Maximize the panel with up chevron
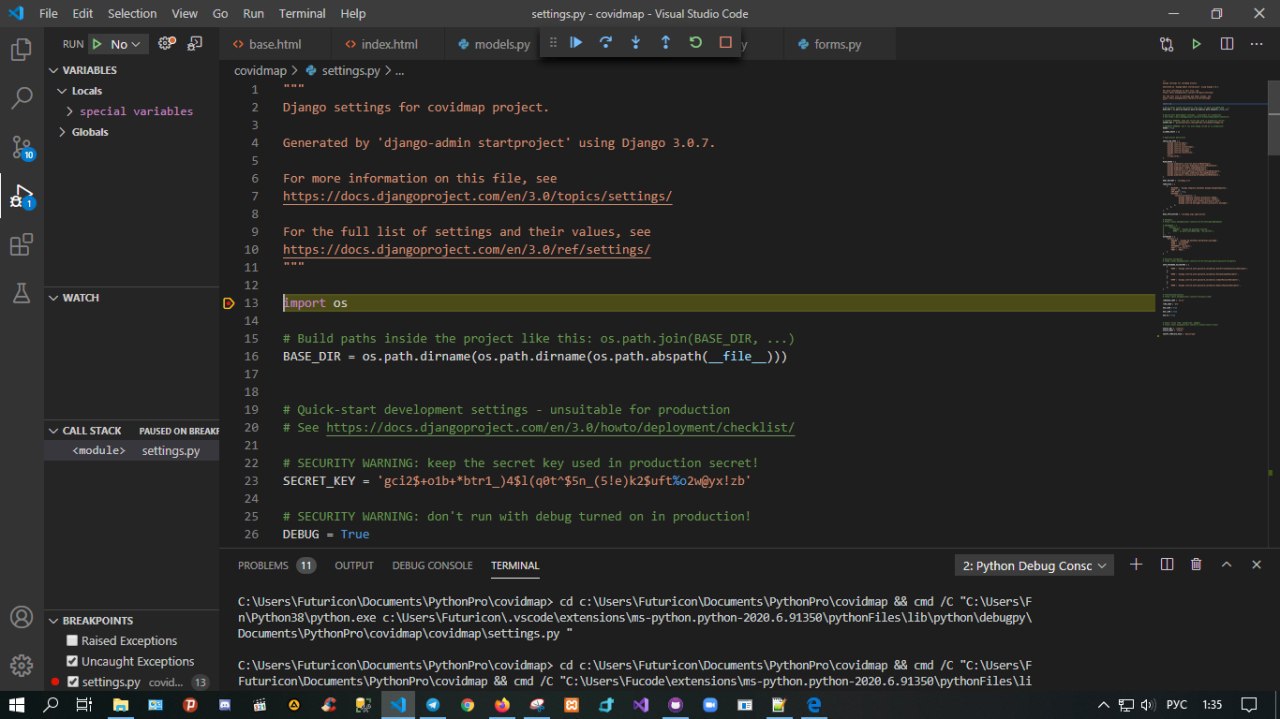The width and height of the screenshot is (1280, 719). tap(1226, 565)
